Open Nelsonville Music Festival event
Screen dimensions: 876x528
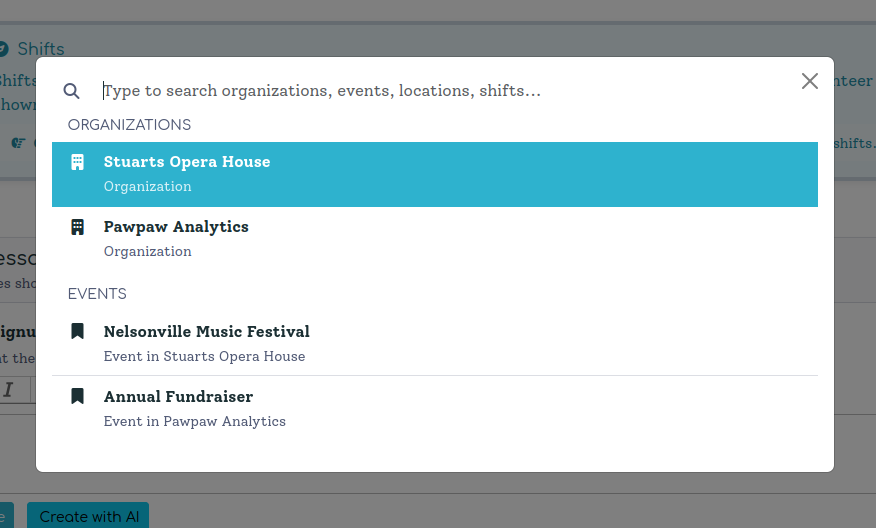[x=435, y=344]
